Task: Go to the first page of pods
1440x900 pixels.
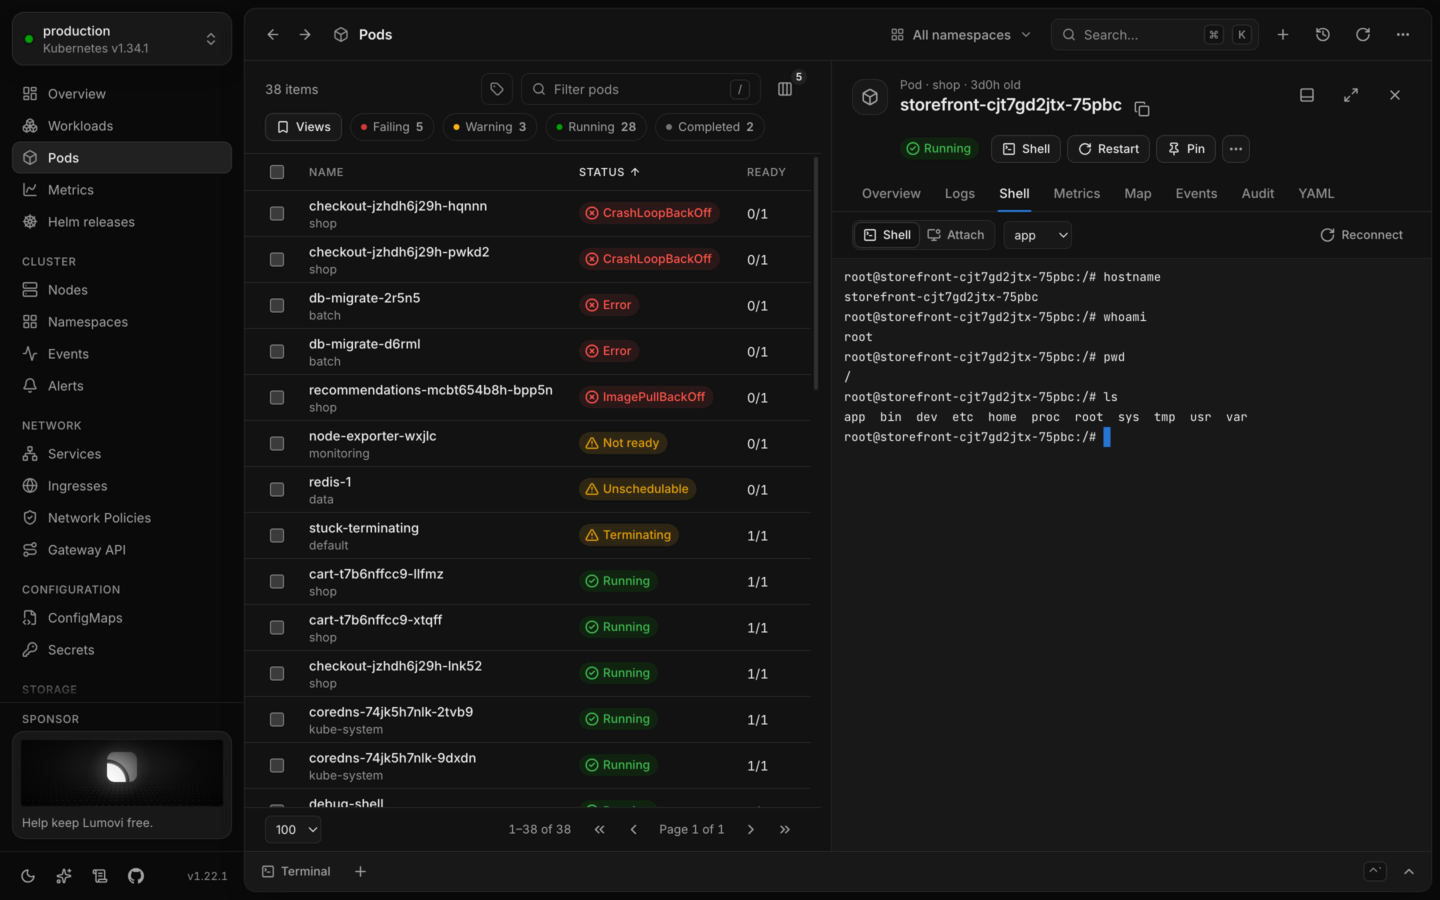Action: click(x=600, y=830)
